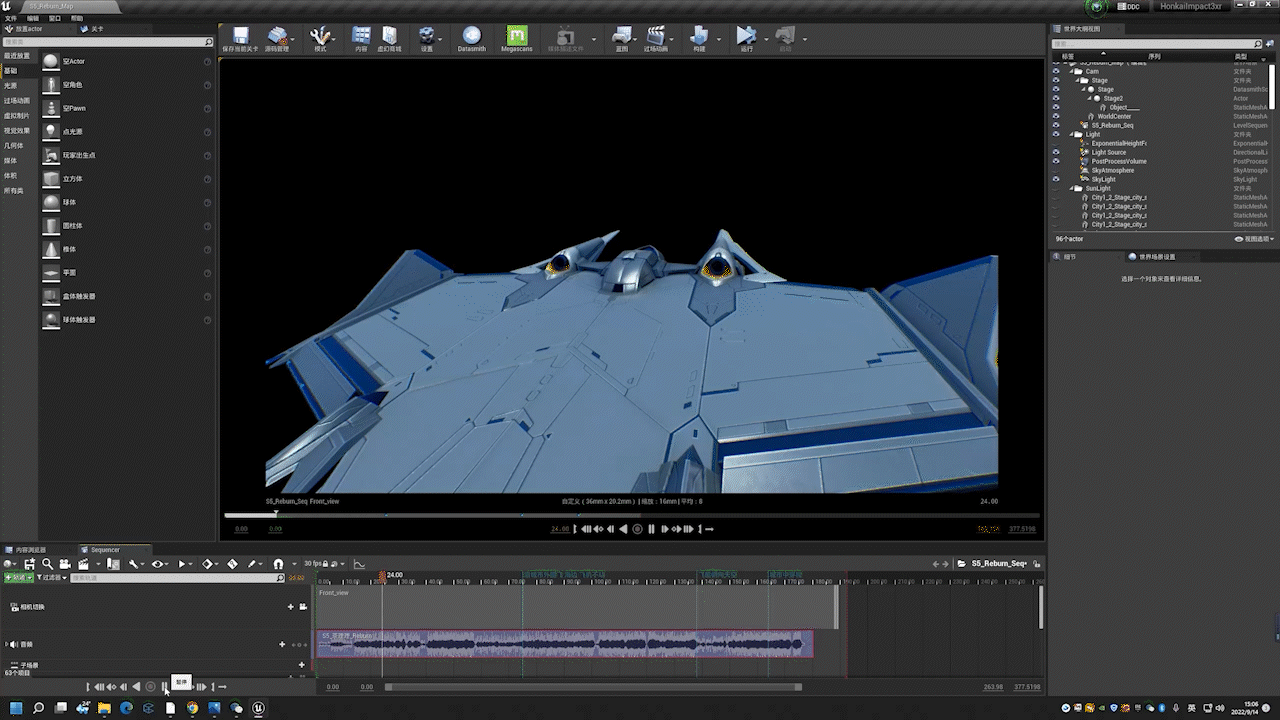1280x720 pixels.
Task: Toggle visibility eye of Stage2 actor
Action: (1055, 98)
